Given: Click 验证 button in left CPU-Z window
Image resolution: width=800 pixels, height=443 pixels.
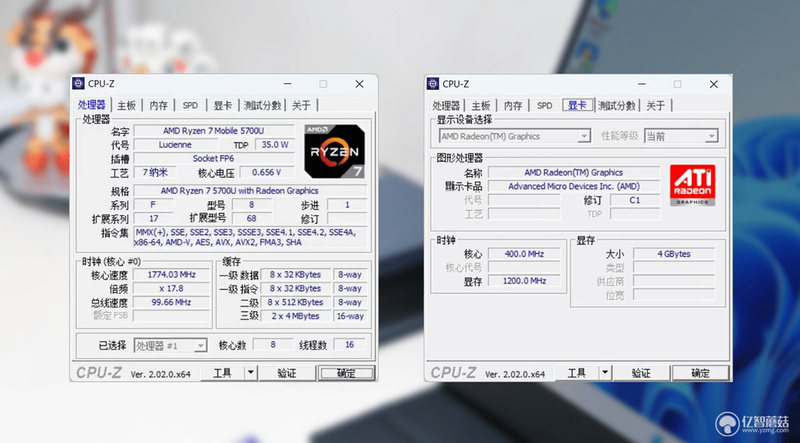Looking at the screenshot, I should coord(287,373).
